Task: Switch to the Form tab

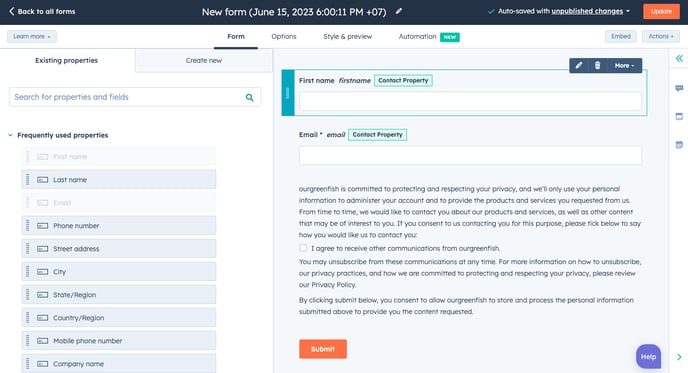Action: point(236,36)
